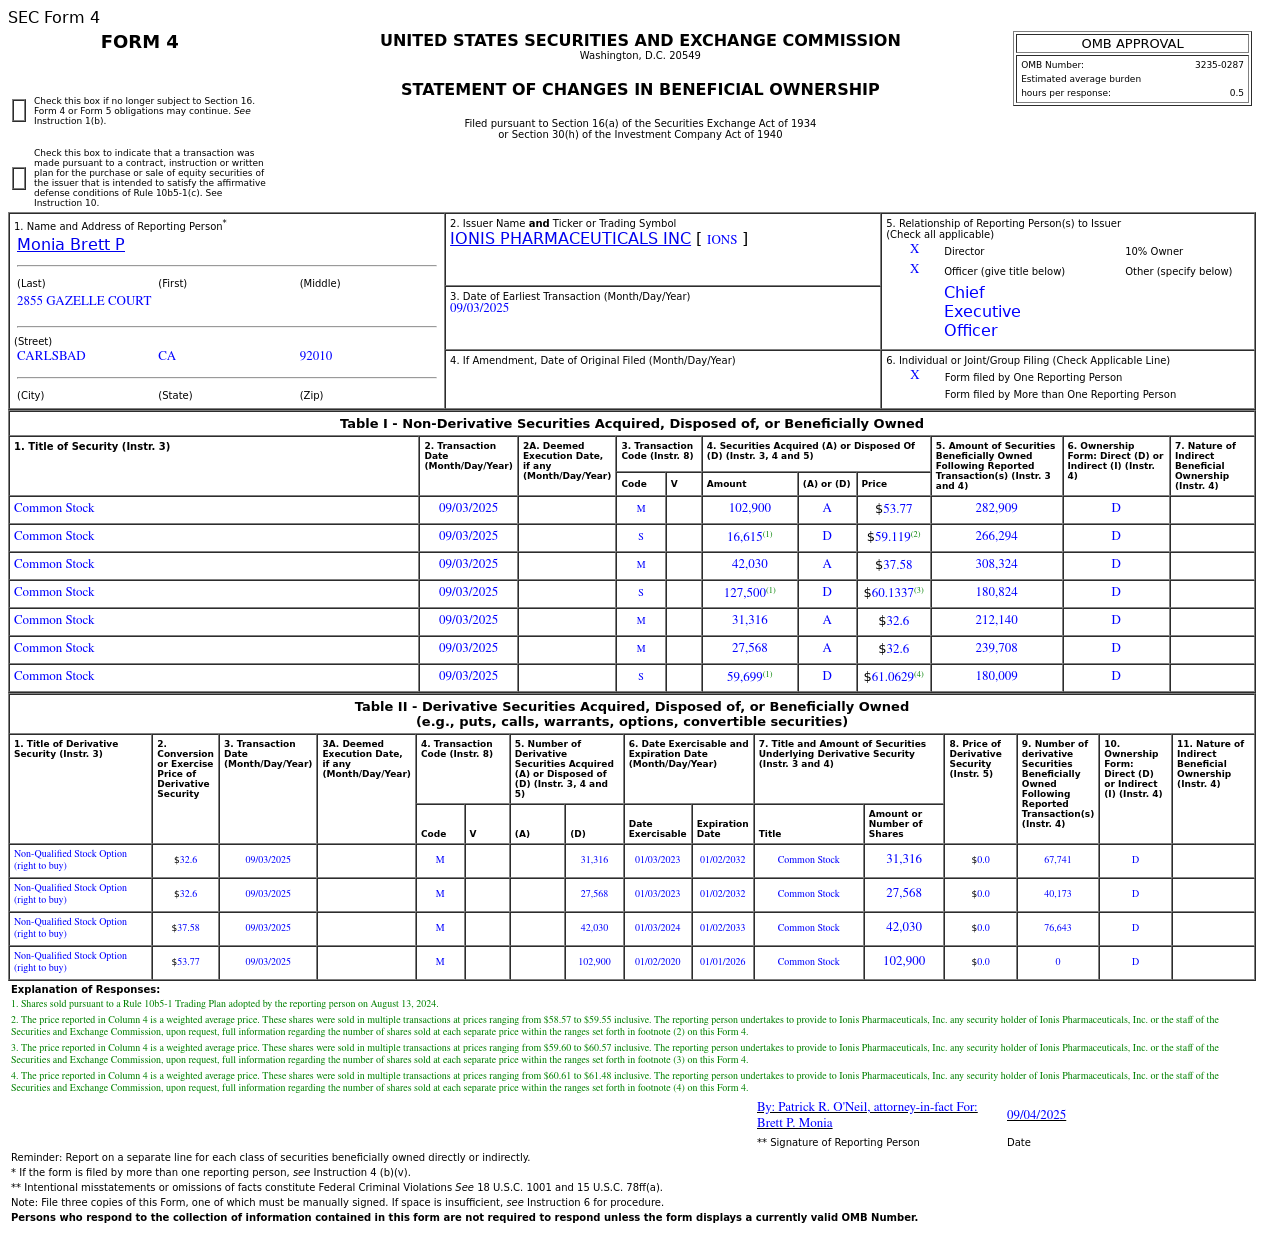
Task: Open the Patrick R. O'Neil attorney-in-fact signature link
Action: click(867, 1115)
